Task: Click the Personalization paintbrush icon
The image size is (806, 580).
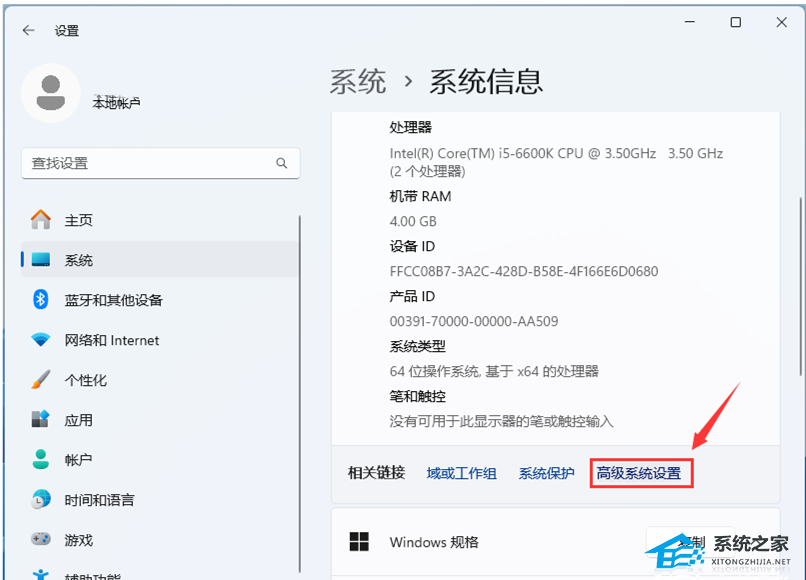Action: [41, 380]
